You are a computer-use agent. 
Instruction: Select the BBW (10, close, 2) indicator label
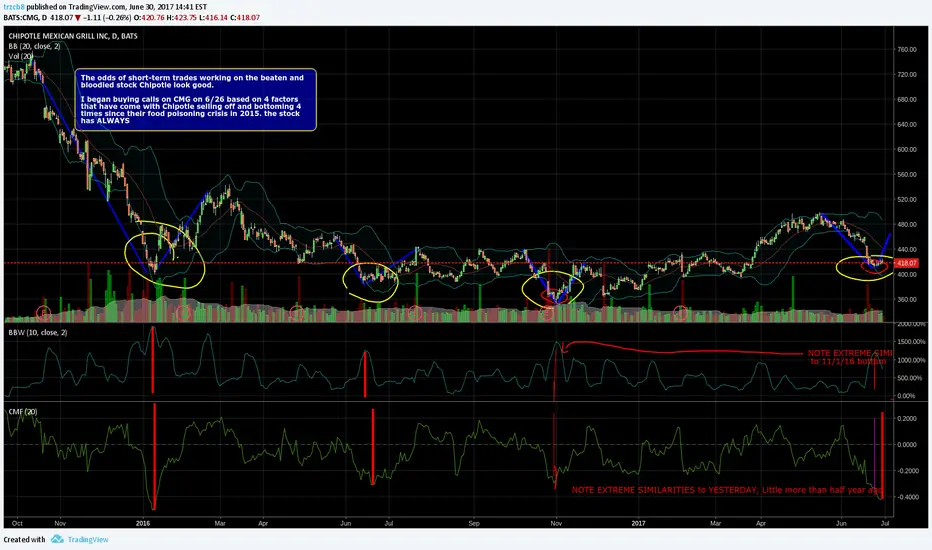click(37, 332)
